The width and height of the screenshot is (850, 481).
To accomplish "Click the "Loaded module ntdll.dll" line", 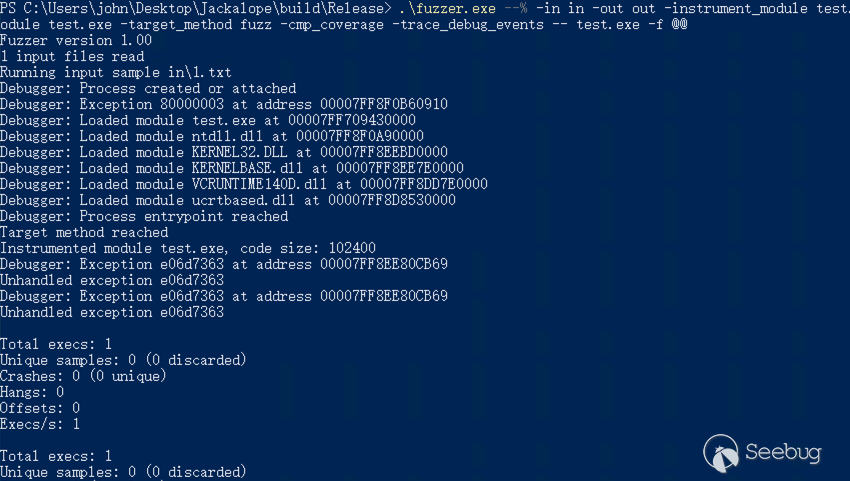I will coord(212,136).
